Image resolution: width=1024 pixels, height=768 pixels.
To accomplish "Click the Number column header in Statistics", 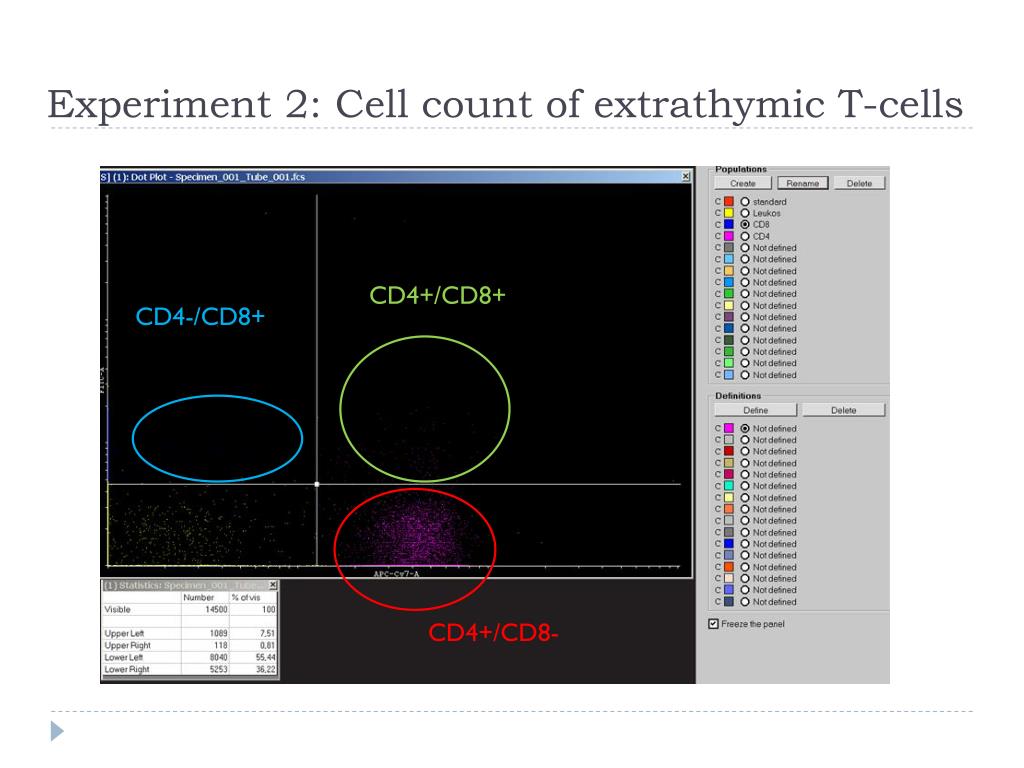I will 199,598.
